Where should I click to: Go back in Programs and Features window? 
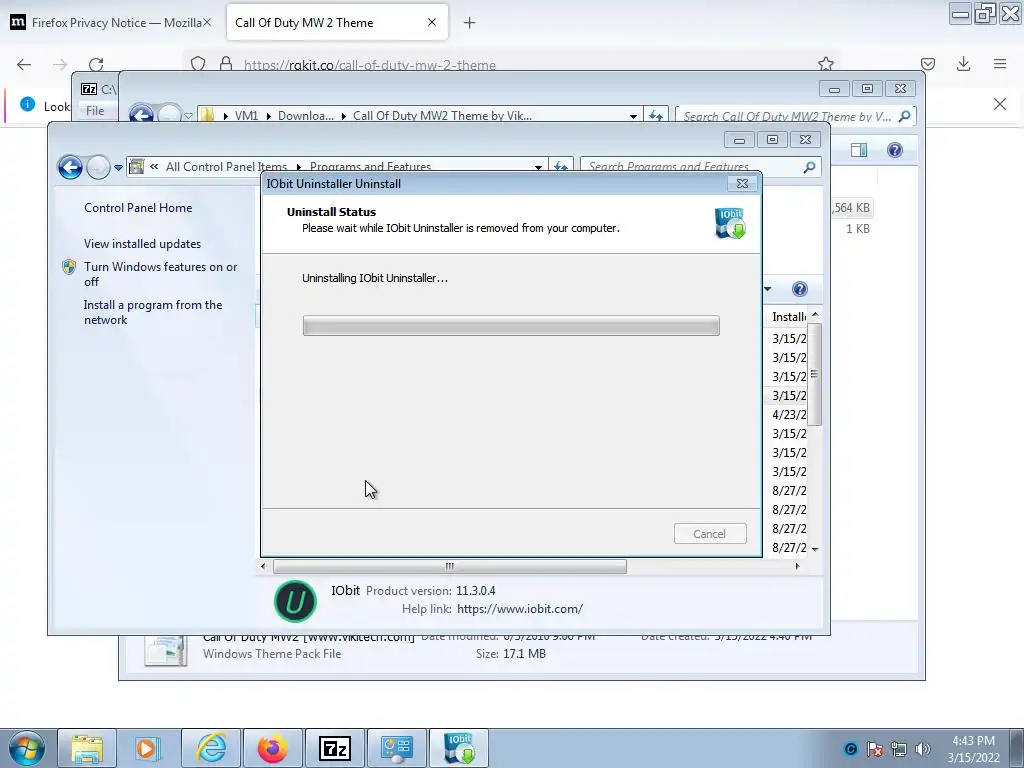pyautogui.click(x=70, y=167)
